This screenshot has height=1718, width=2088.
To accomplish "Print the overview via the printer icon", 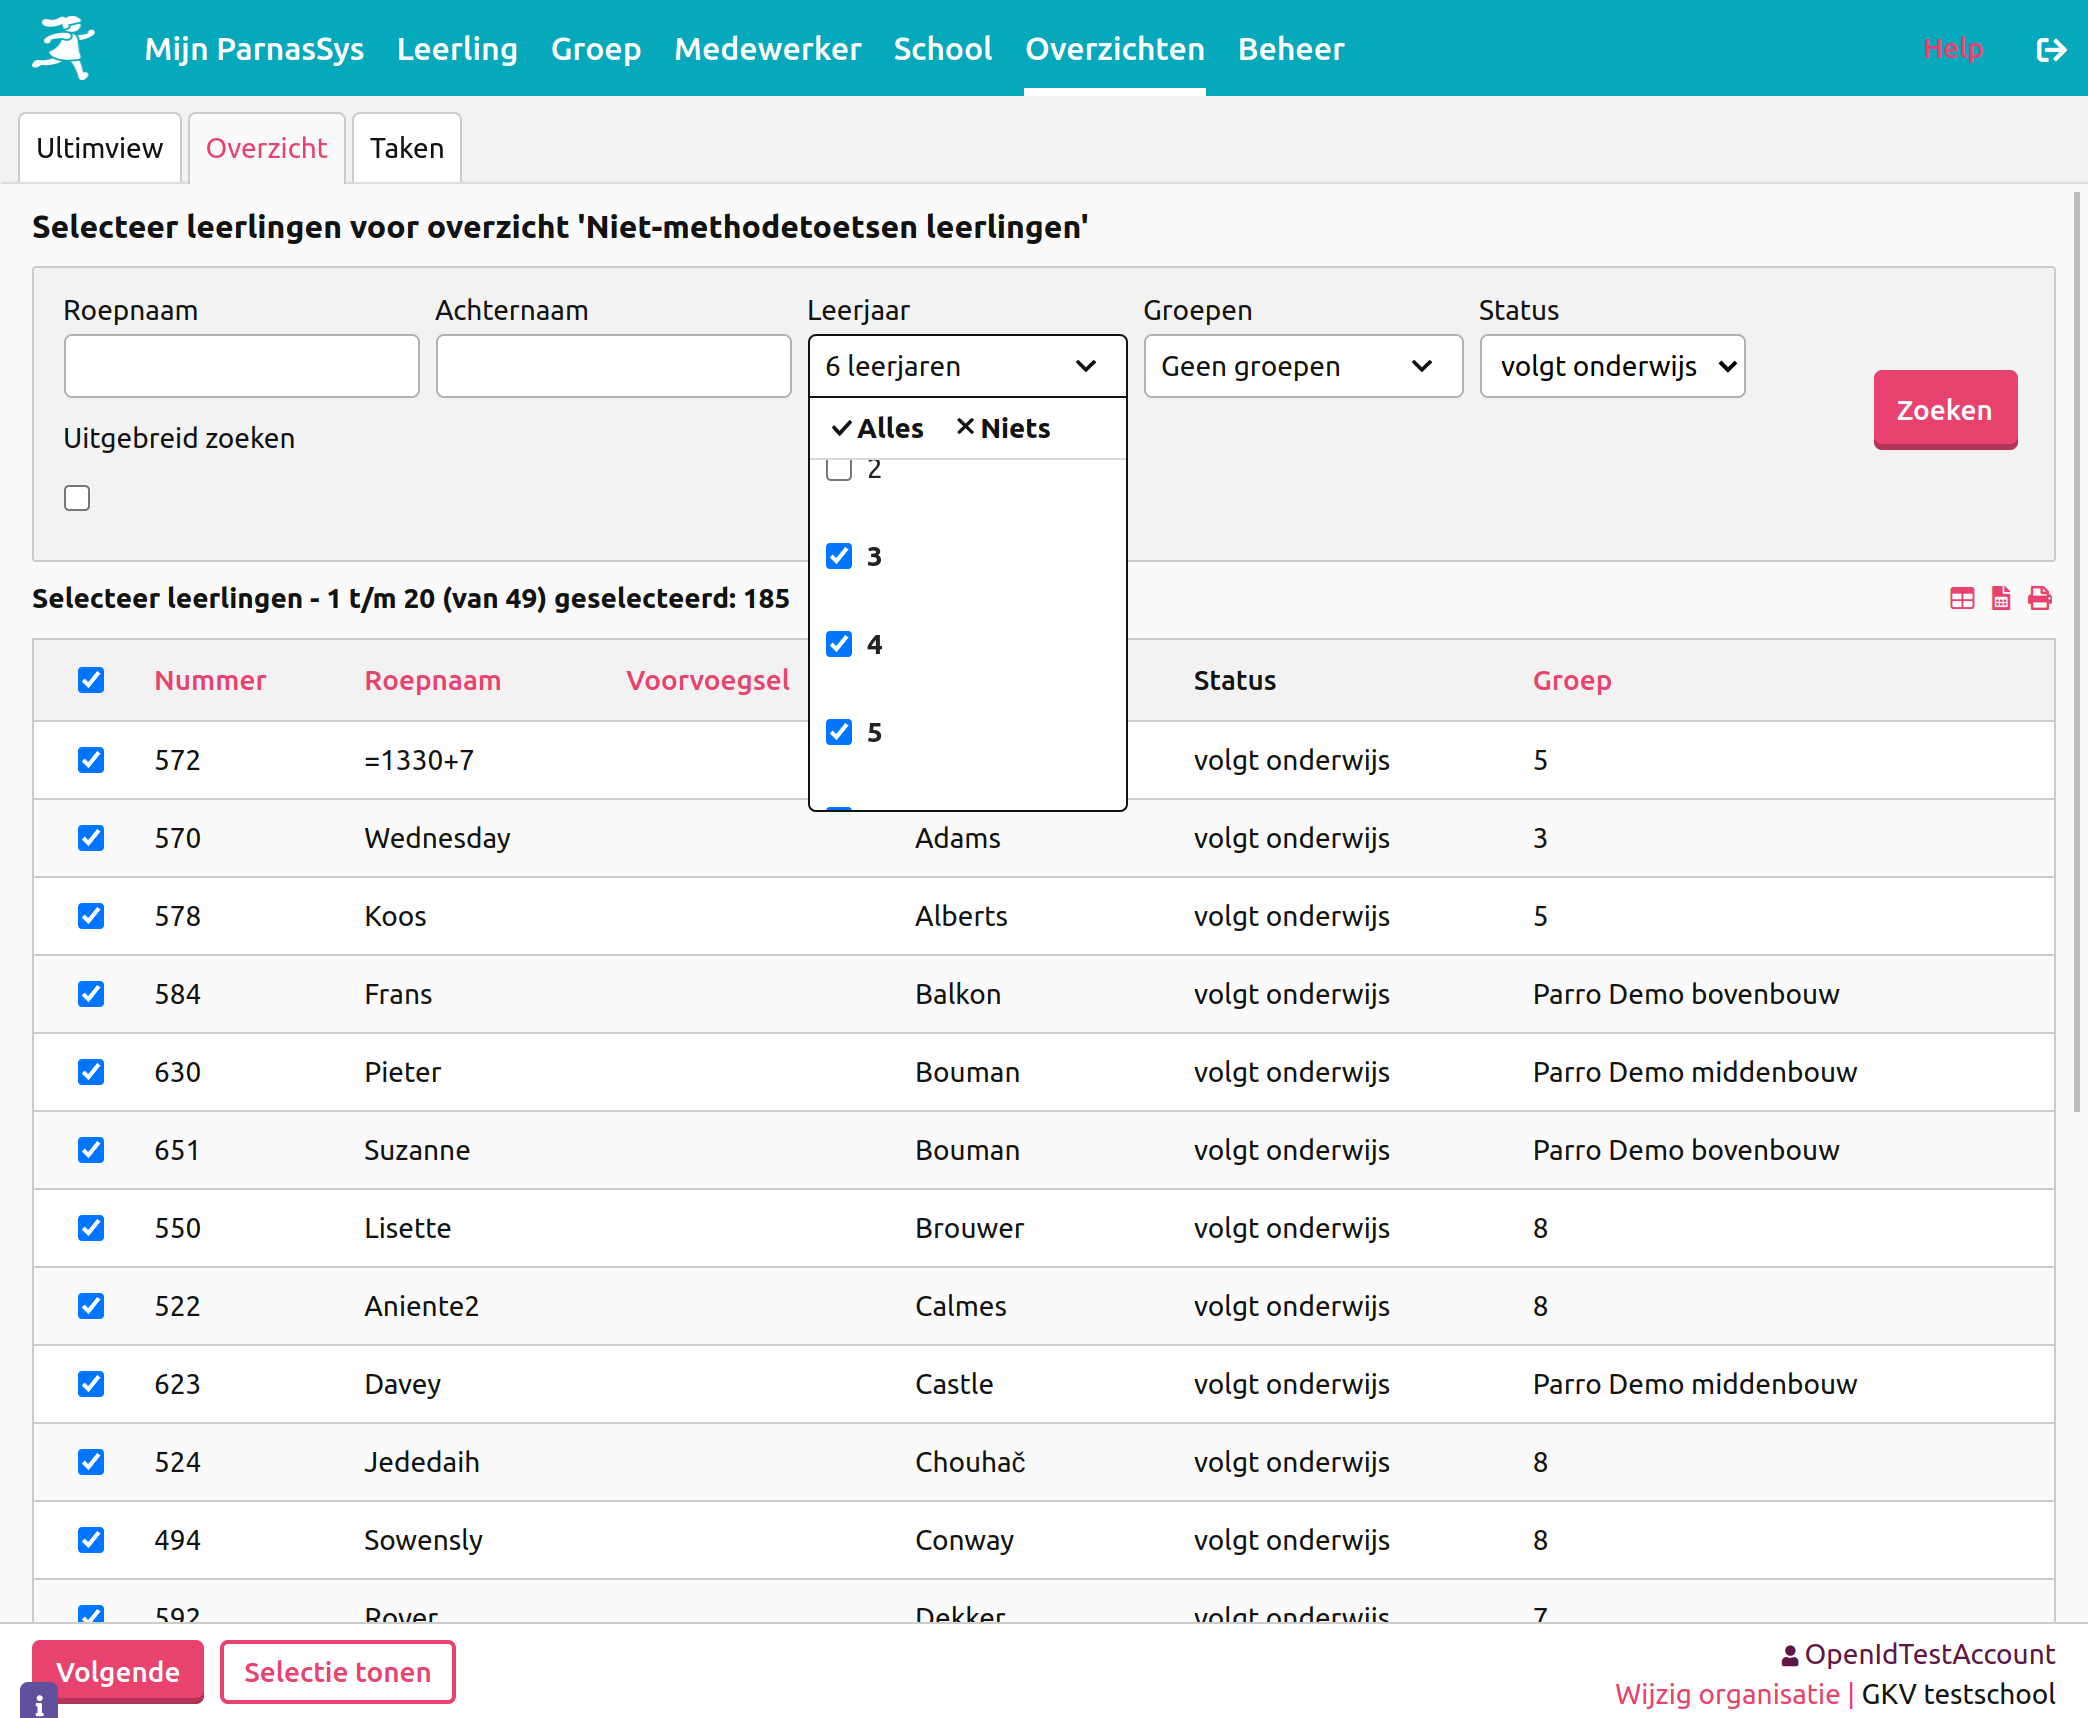I will [x=2039, y=598].
